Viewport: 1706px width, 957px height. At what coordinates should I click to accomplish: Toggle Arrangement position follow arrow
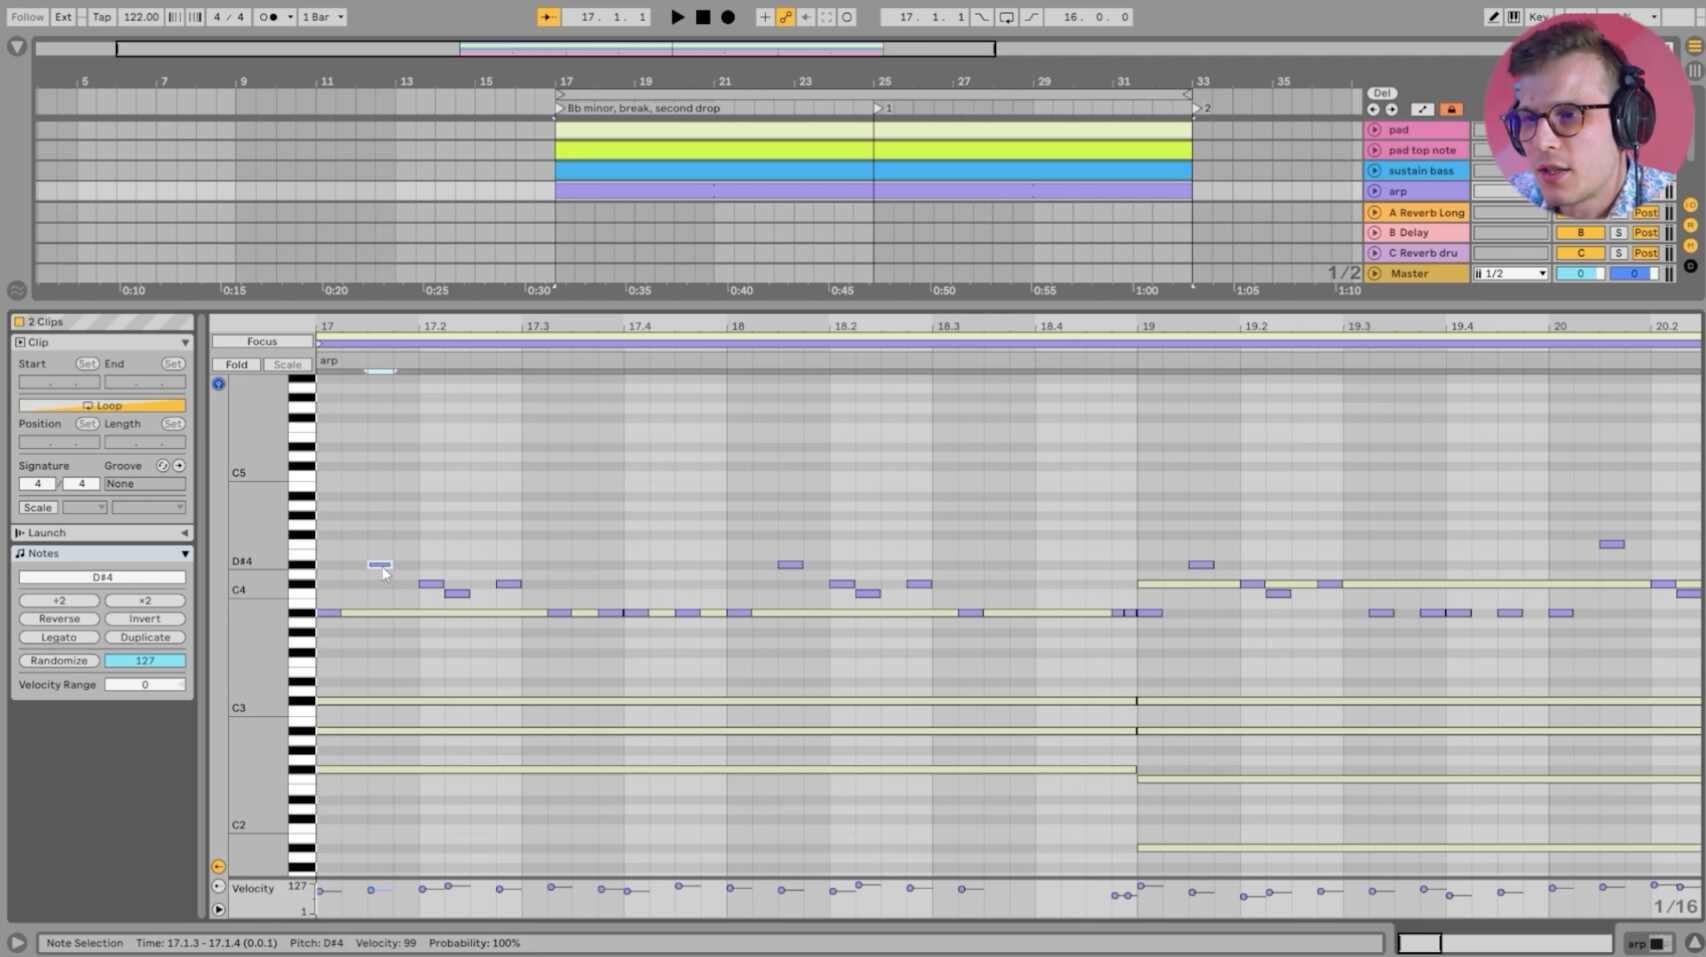coord(548,17)
